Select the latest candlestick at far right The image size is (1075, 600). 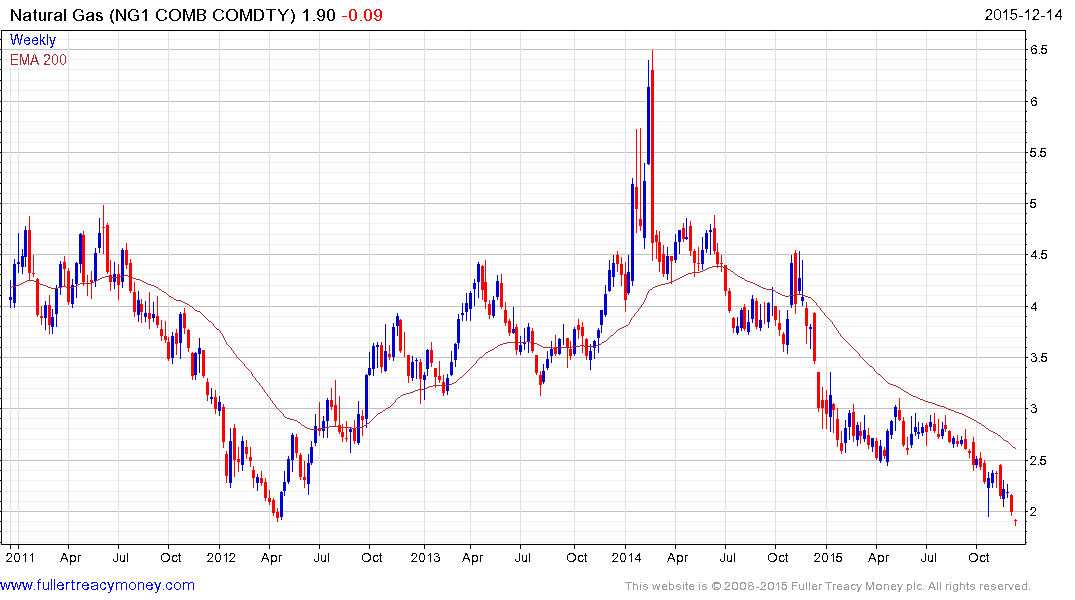(x=1016, y=521)
